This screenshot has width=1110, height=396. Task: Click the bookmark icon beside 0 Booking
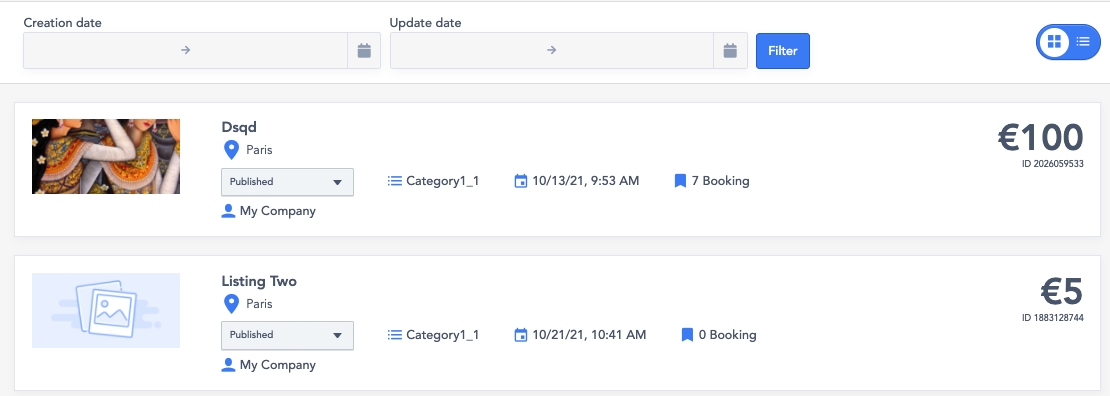tap(687, 335)
